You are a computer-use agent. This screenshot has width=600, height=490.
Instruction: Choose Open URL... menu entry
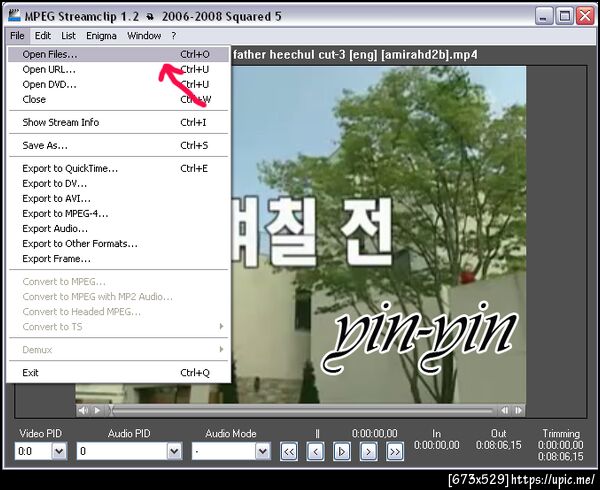click(118, 69)
